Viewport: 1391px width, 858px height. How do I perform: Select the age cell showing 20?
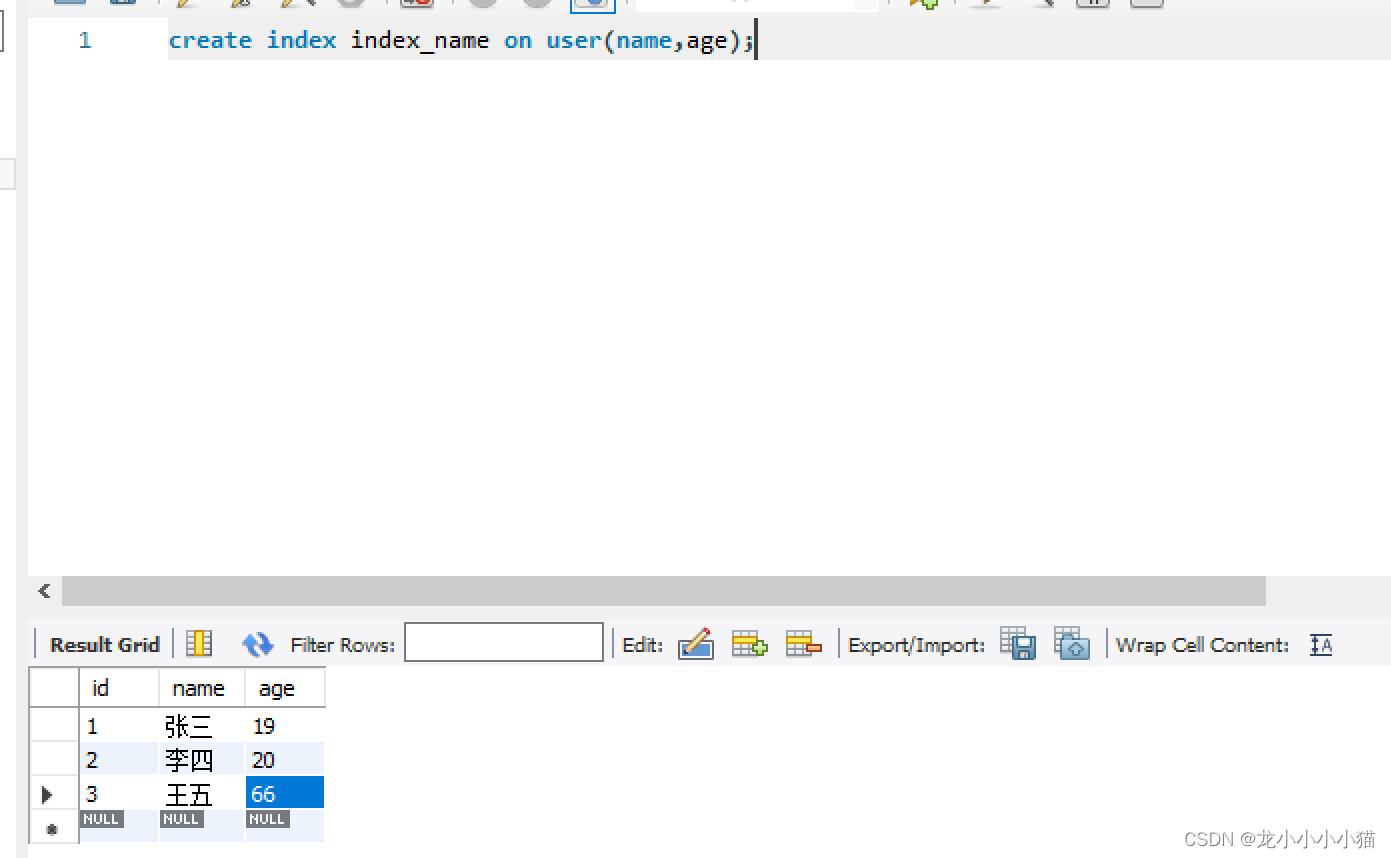coord(285,760)
